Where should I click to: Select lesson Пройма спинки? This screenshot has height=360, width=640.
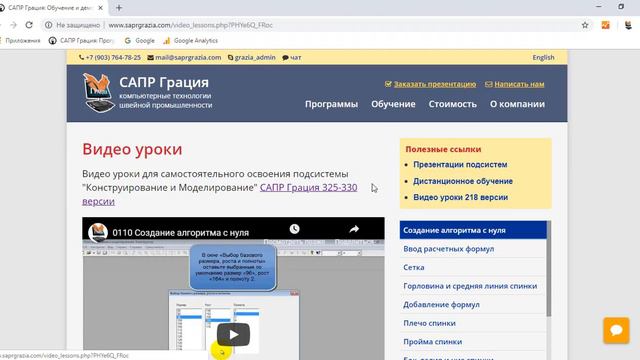(x=473, y=342)
